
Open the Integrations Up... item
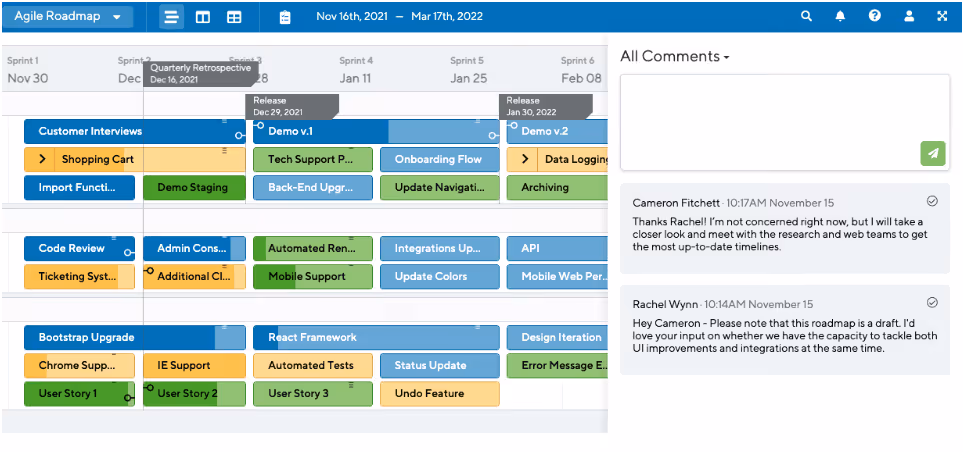pyautogui.click(x=440, y=248)
